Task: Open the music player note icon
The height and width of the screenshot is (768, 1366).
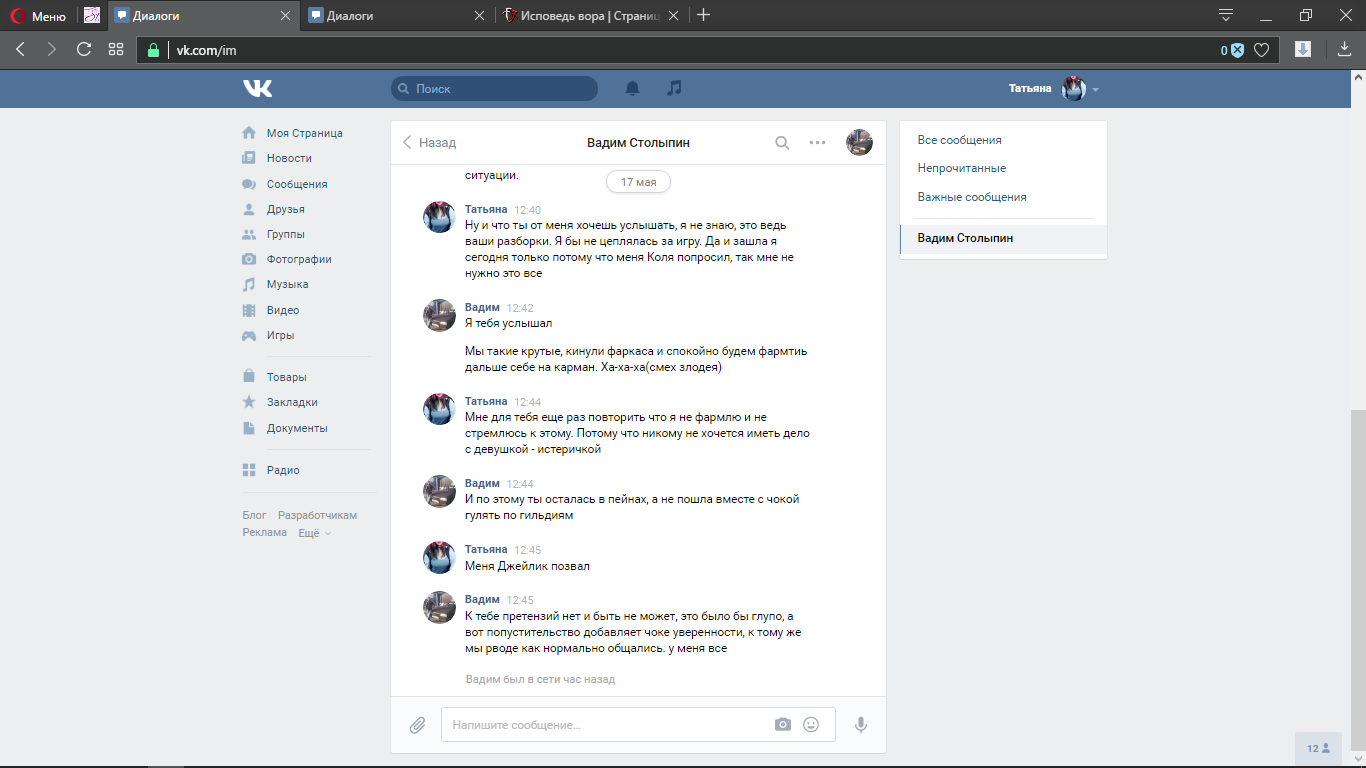Action: click(675, 88)
